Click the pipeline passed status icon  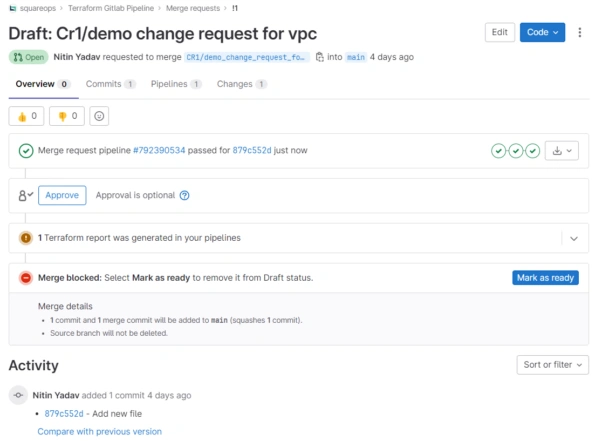click(26, 151)
